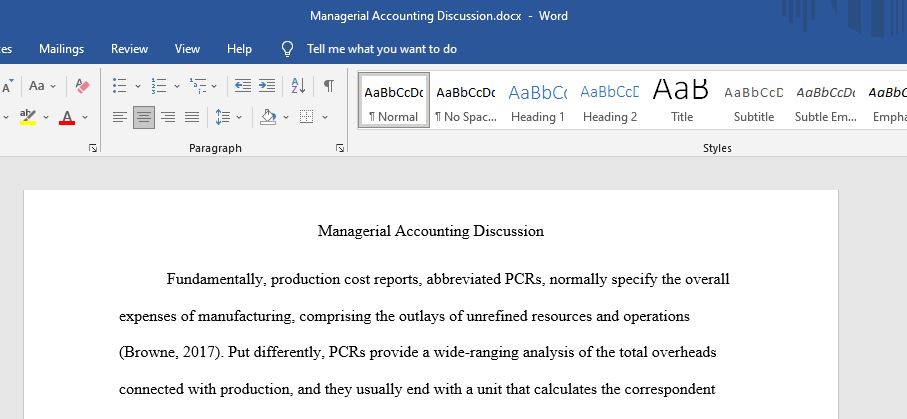Image resolution: width=907 pixels, height=419 pixels.
Task: Toggle Show/Hide paragraph marks
Action: [x=329, y=86]
